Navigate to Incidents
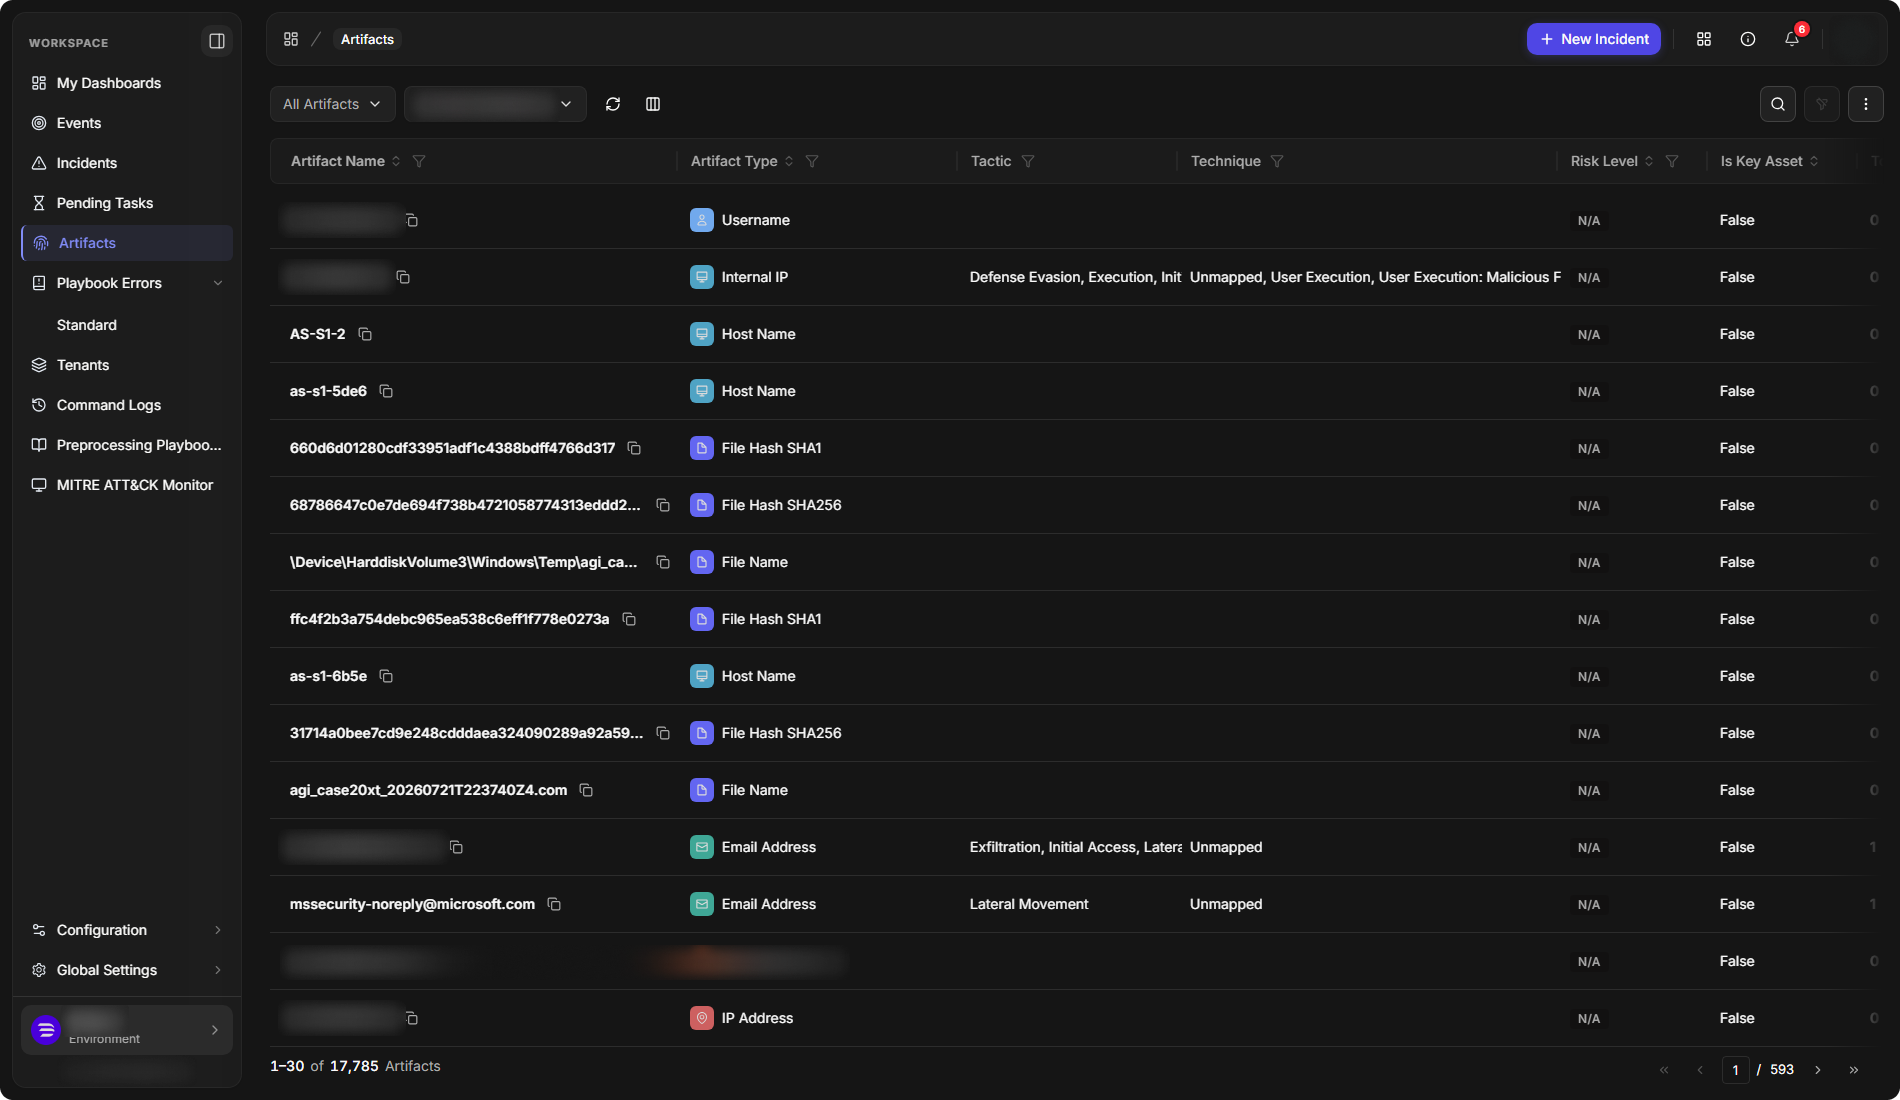The width and height of the screenshot is (1900, 1100). 126,163
